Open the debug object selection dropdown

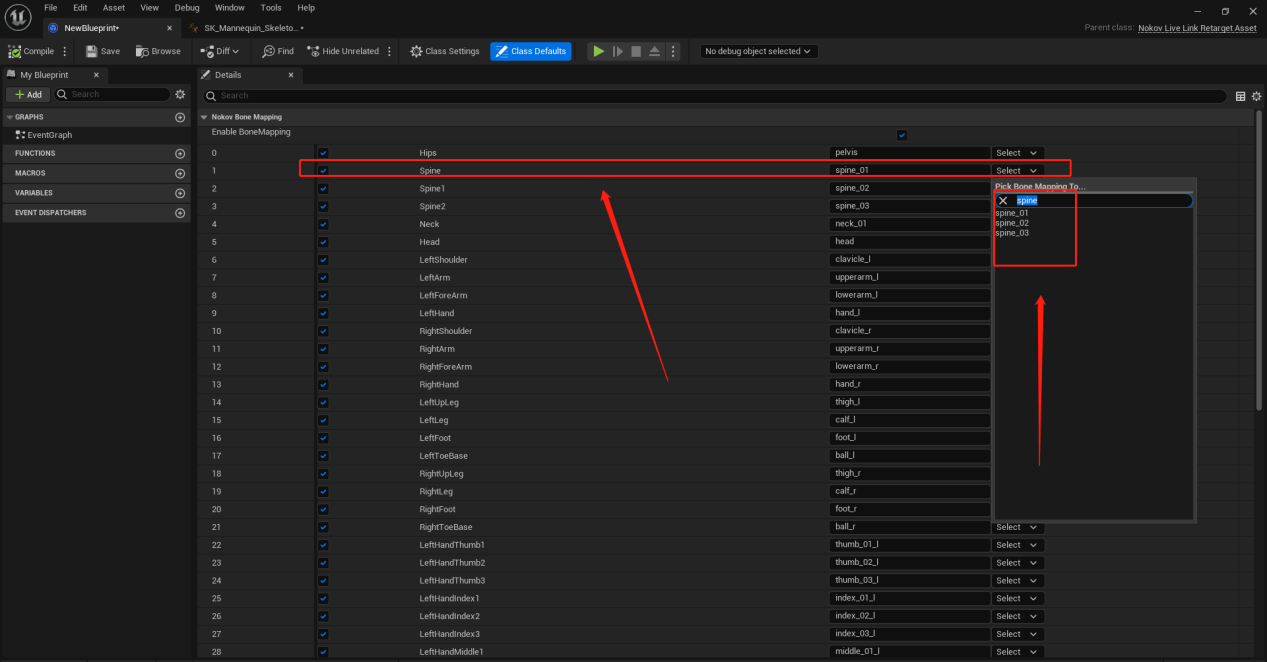coord(758,51)
